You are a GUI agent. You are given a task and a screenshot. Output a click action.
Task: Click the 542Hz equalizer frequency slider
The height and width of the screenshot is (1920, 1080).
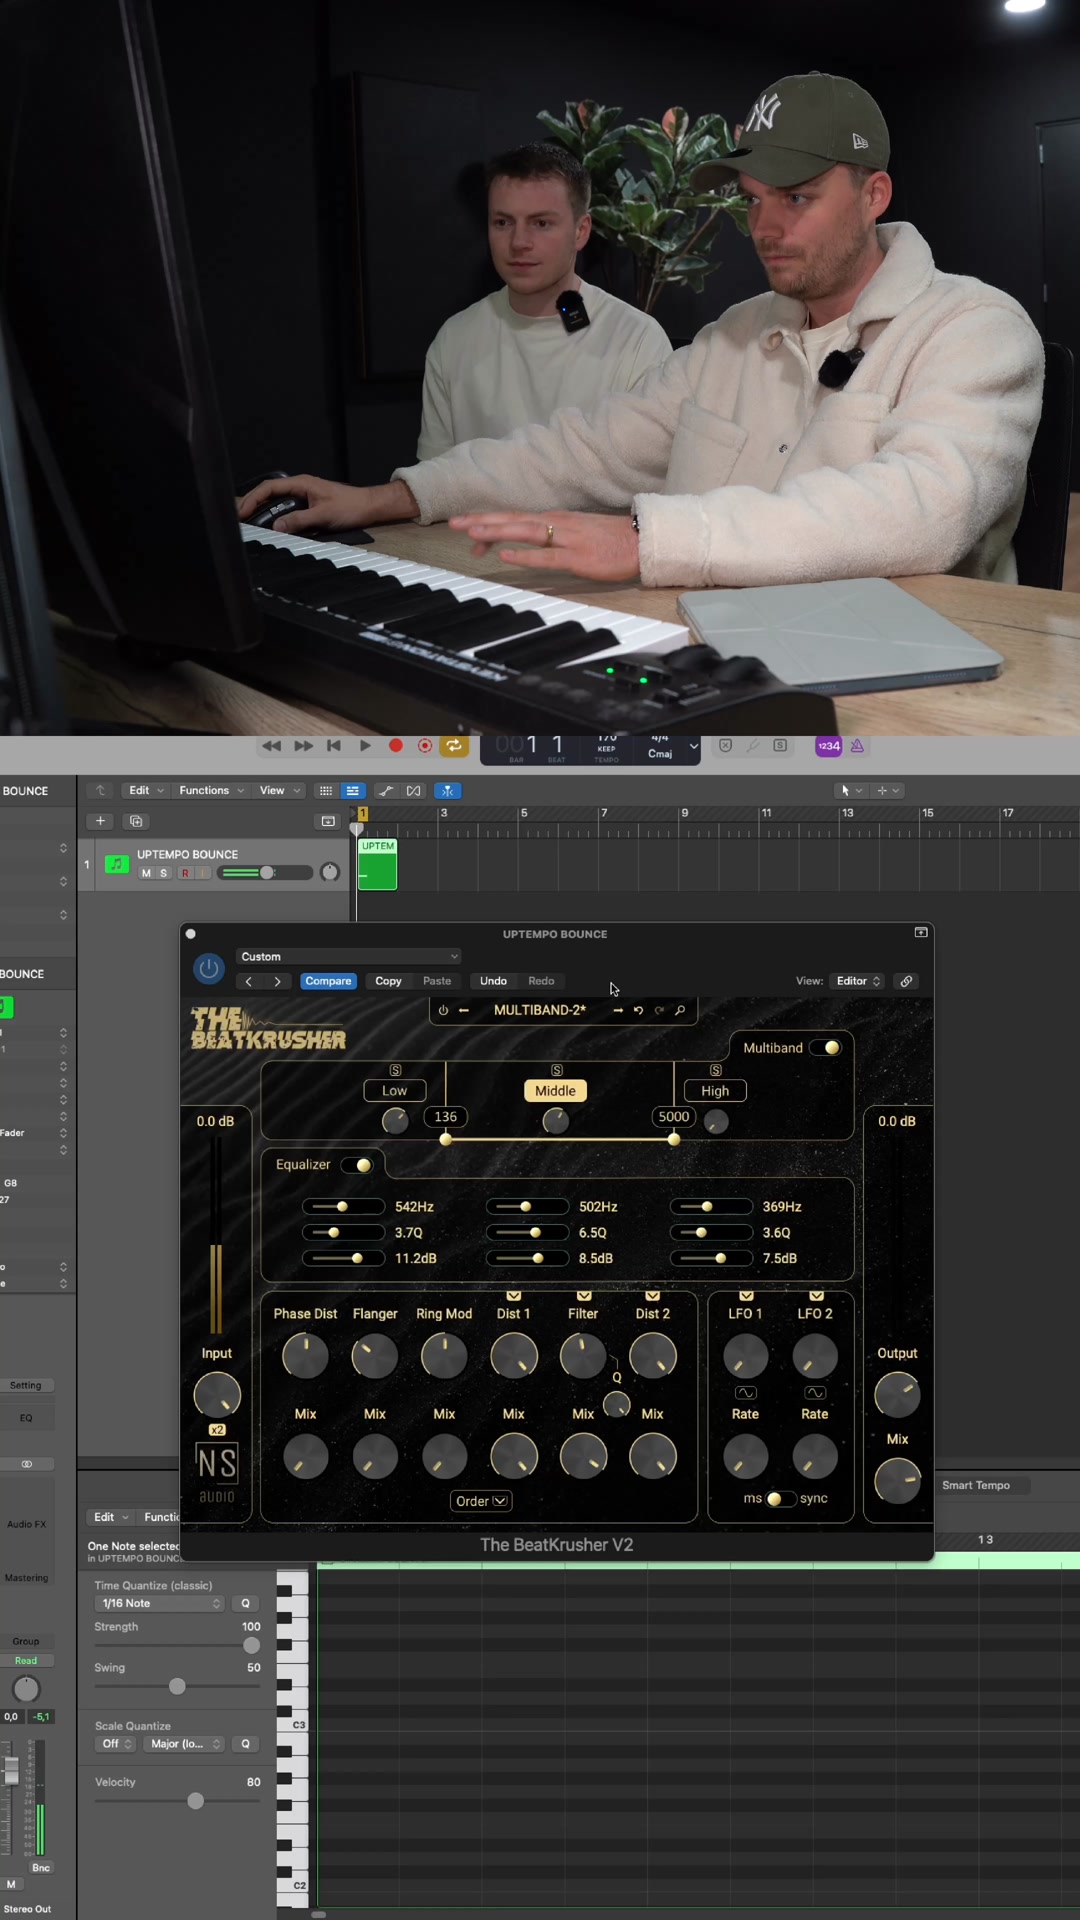tap(344, 1207)
